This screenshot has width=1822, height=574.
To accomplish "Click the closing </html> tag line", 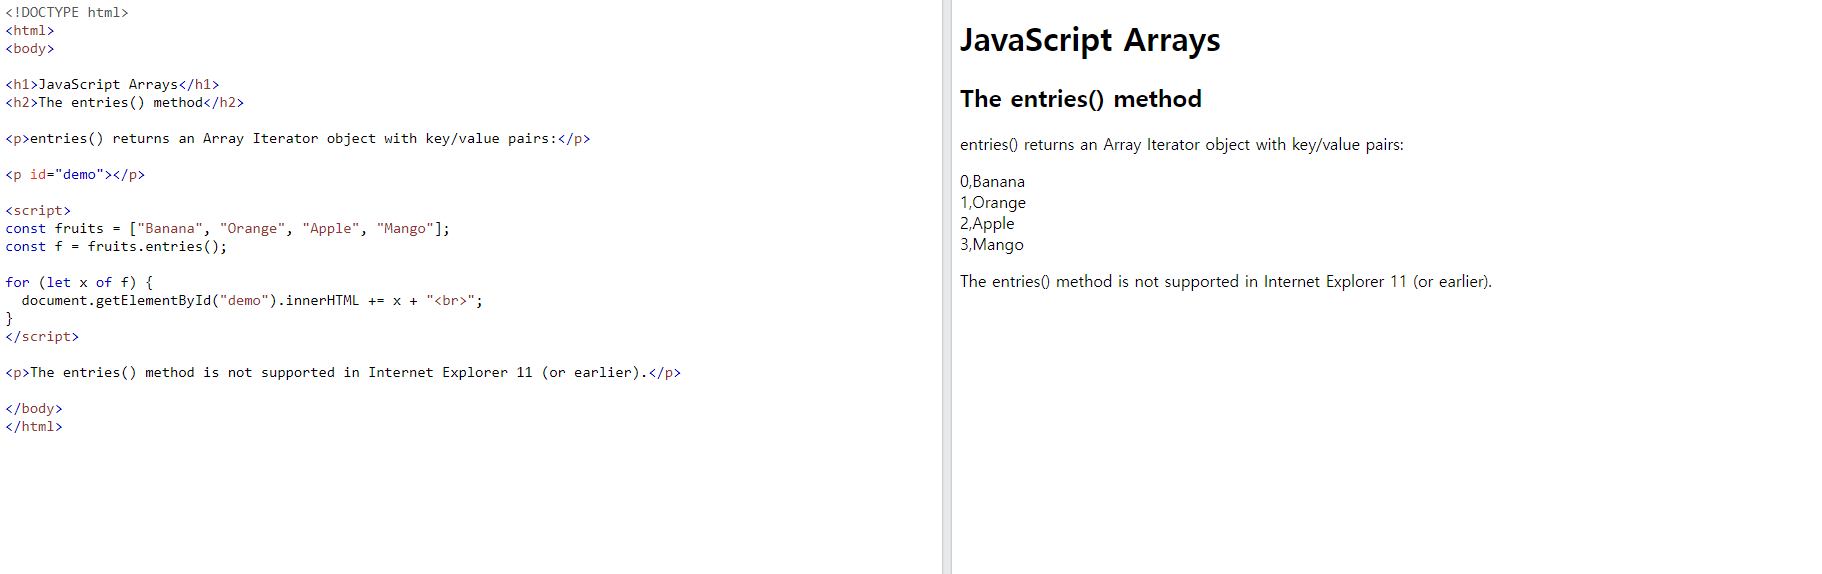I will click(34, 427).
